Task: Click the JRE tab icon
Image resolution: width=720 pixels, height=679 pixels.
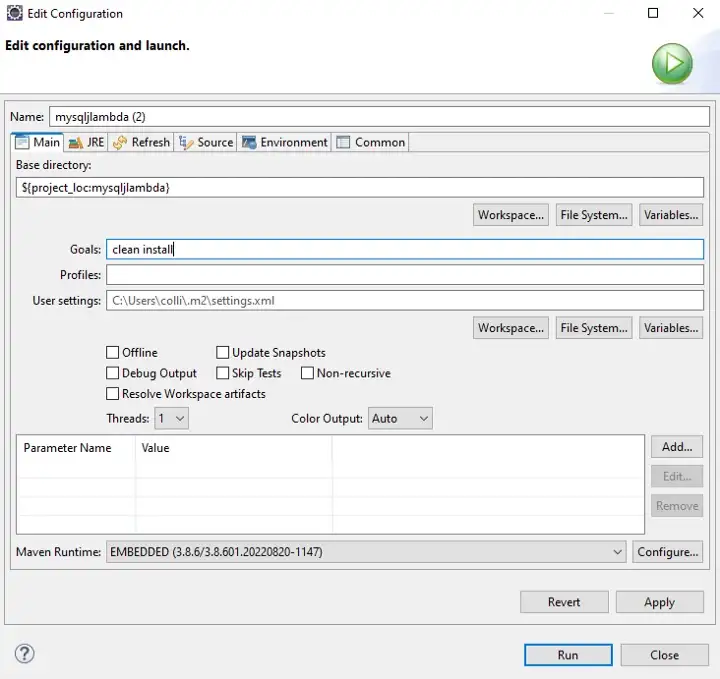Action: [75, 143]
